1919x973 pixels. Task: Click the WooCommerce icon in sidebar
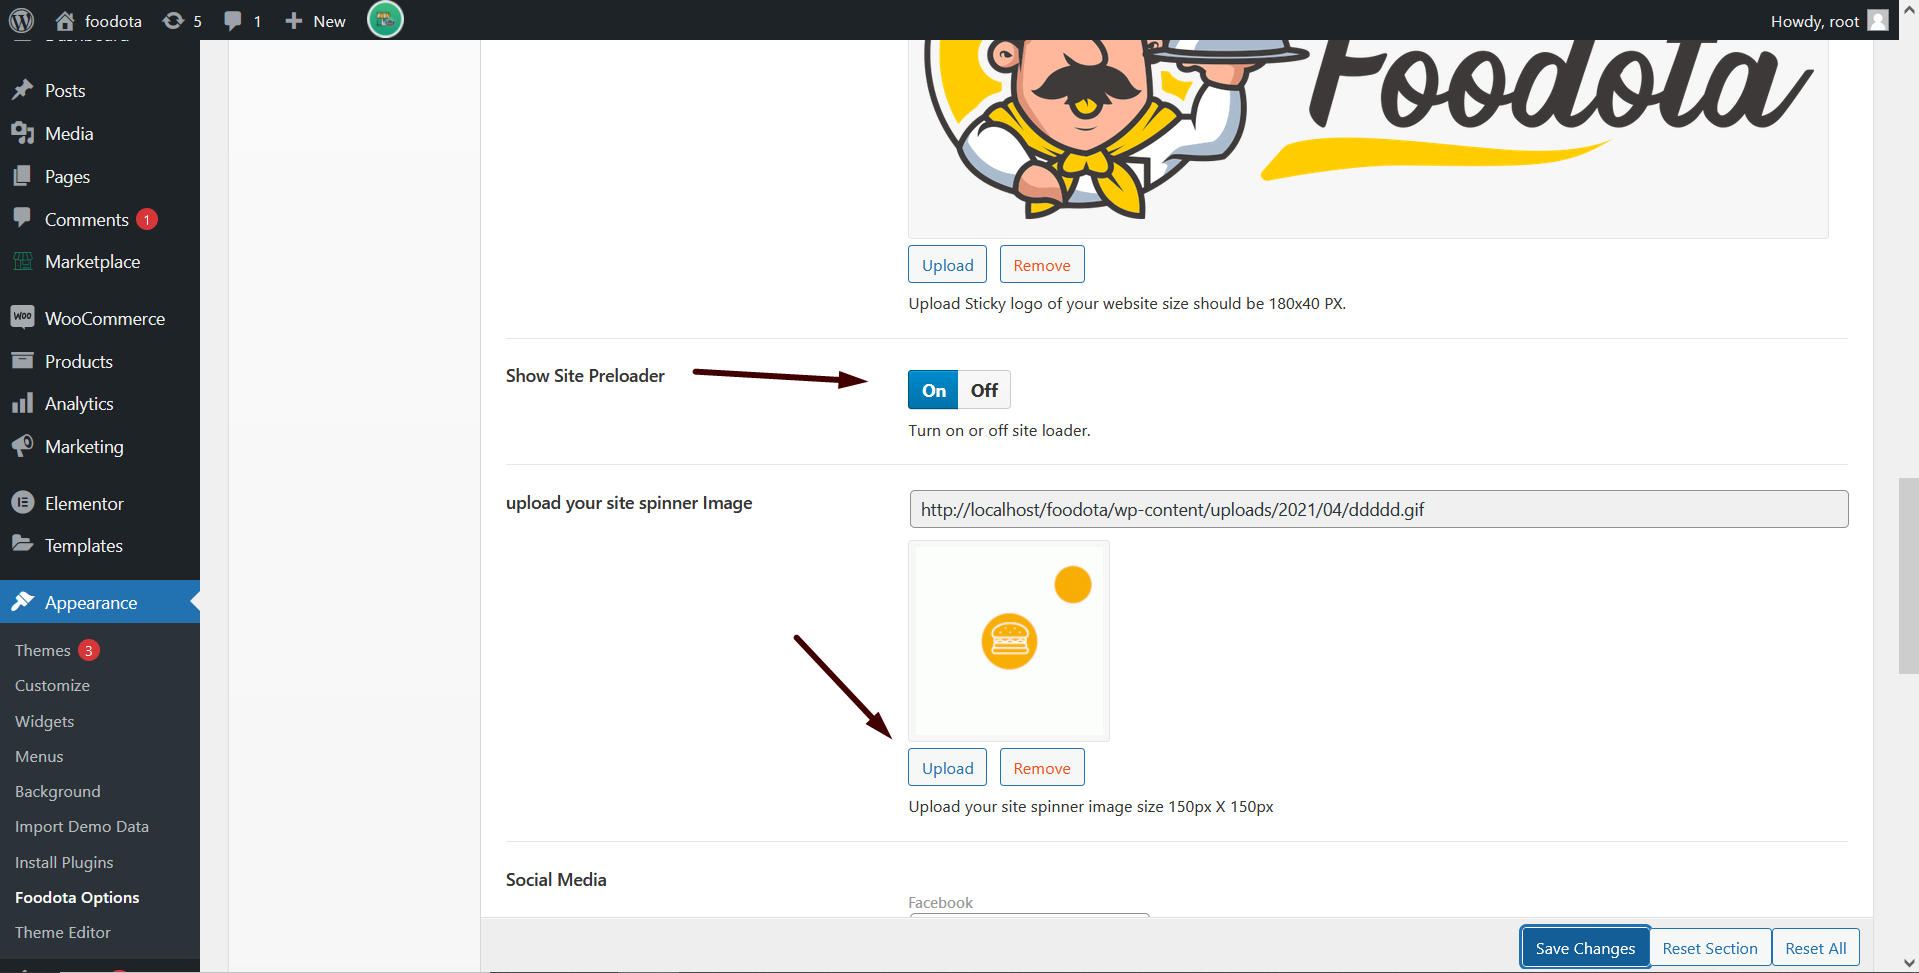click(22, 318)
